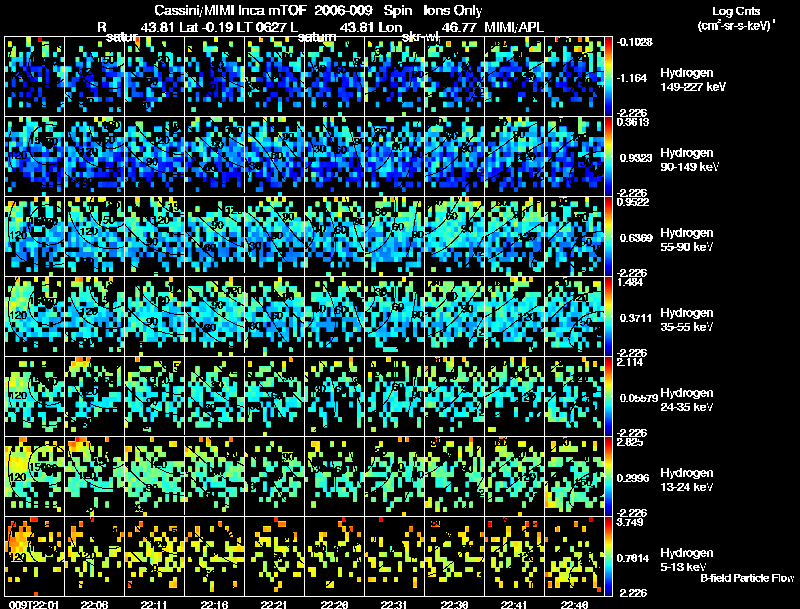Click the '-1.164' colorbar midpoint value

[632, 78]
